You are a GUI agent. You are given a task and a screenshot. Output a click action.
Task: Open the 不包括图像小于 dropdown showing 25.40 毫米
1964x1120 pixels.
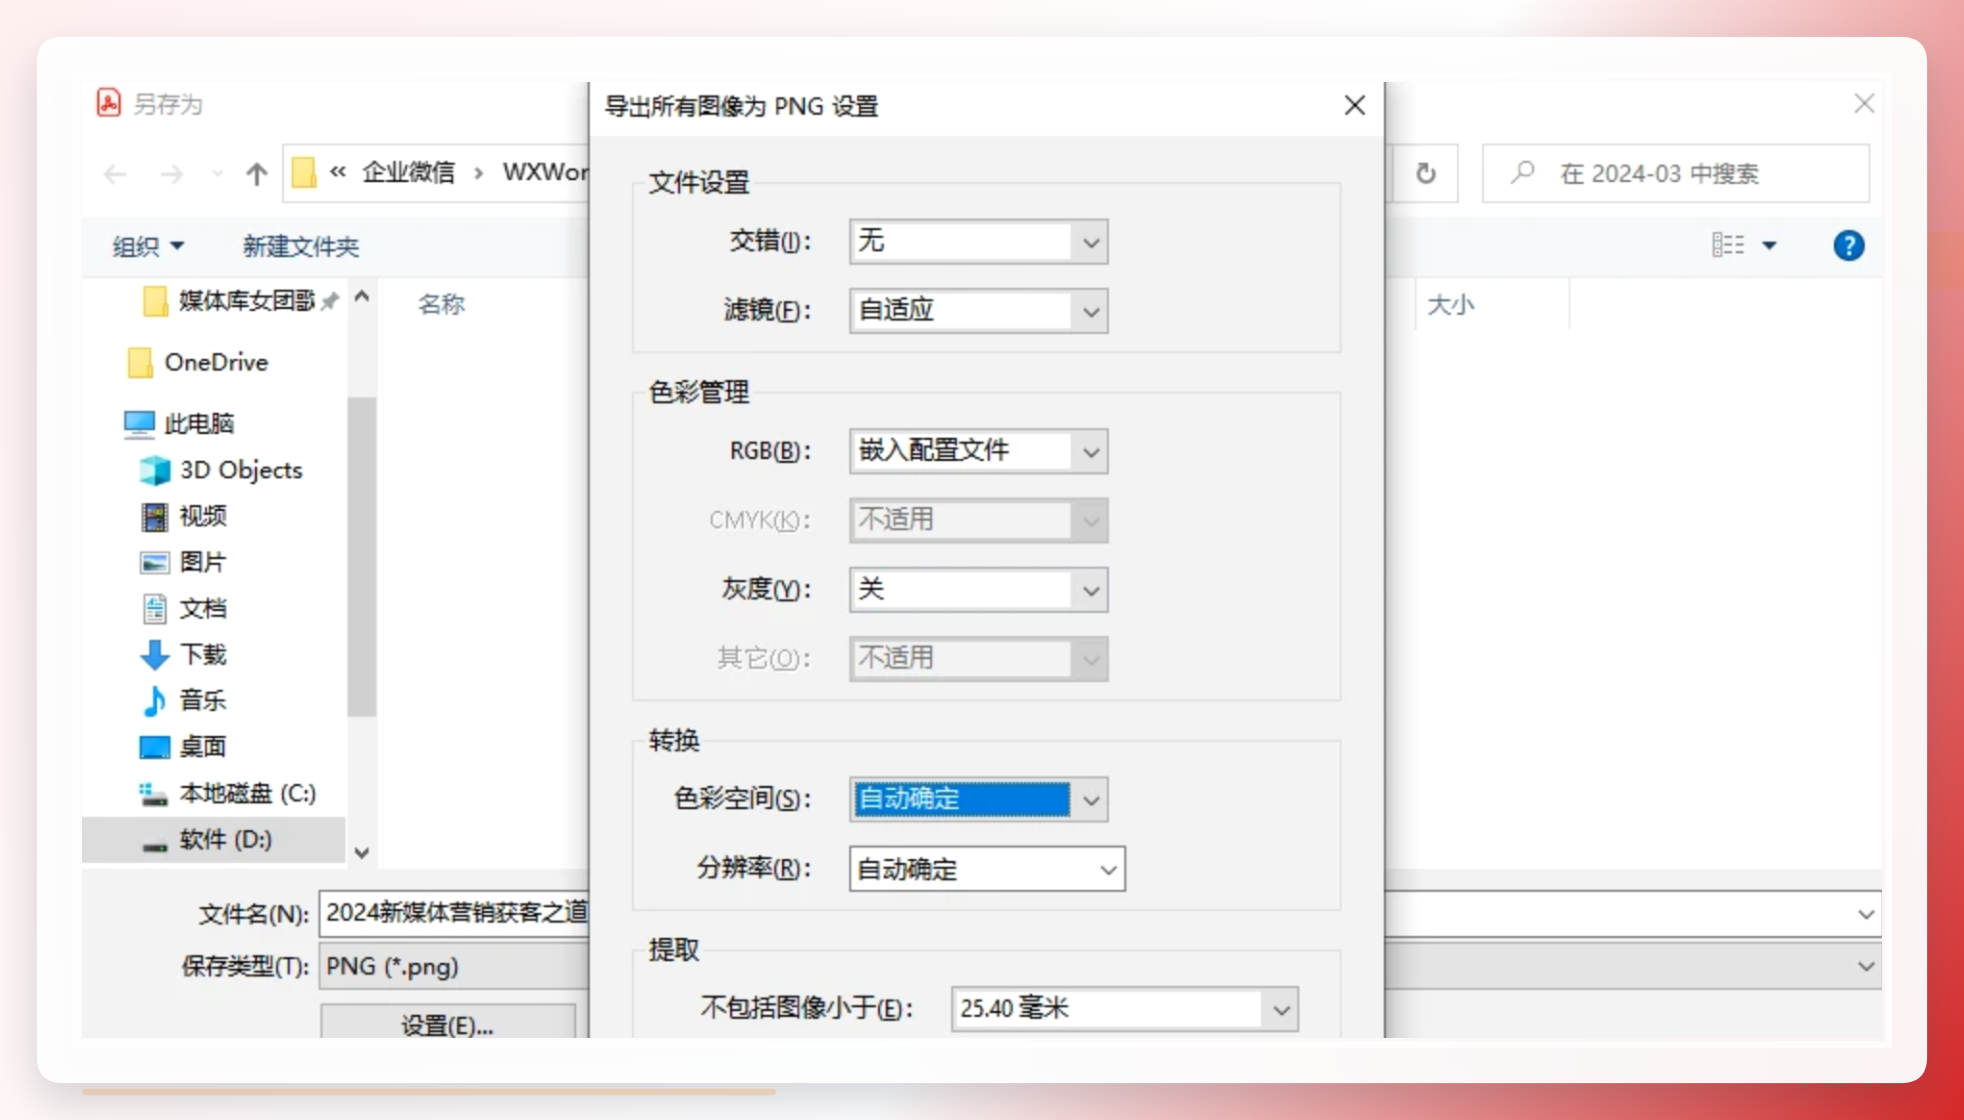coord(1125,1009)
